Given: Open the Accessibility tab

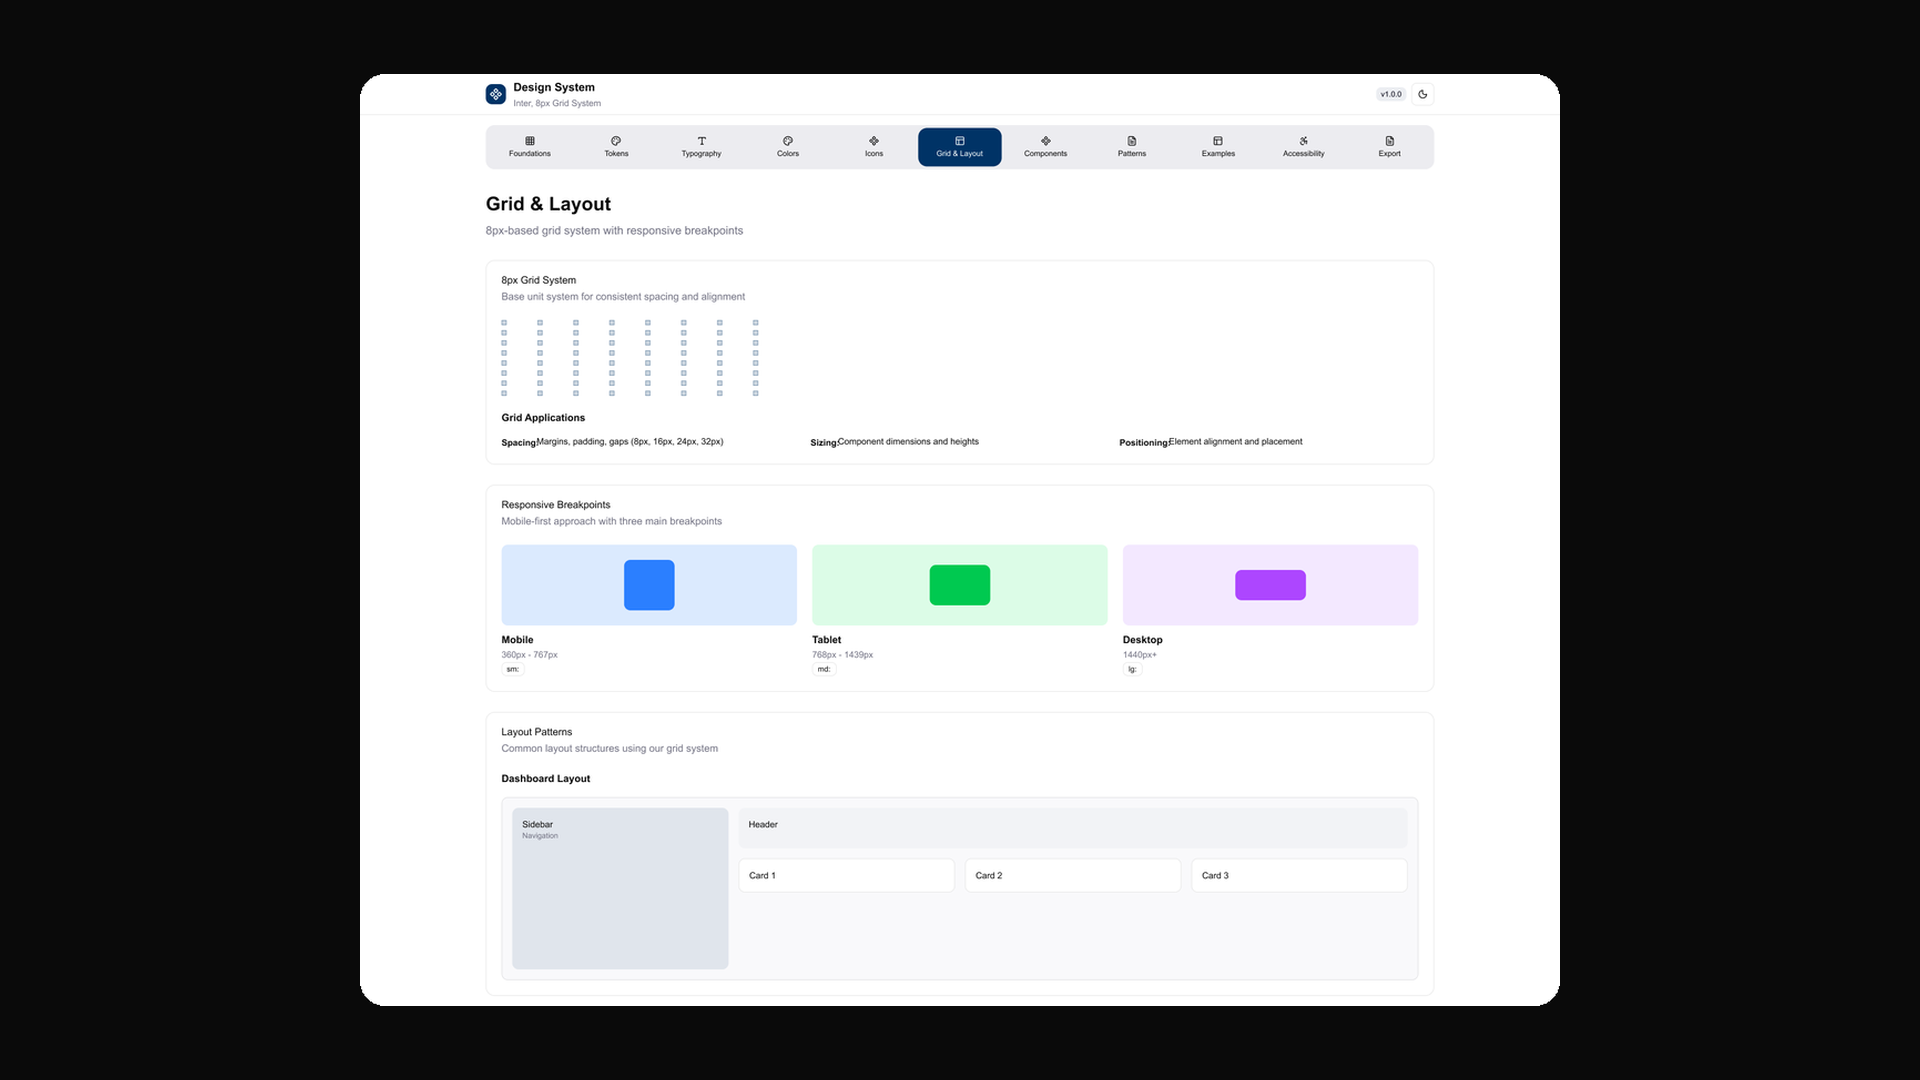Looking at the screenshot, I should pos(1304,147).
